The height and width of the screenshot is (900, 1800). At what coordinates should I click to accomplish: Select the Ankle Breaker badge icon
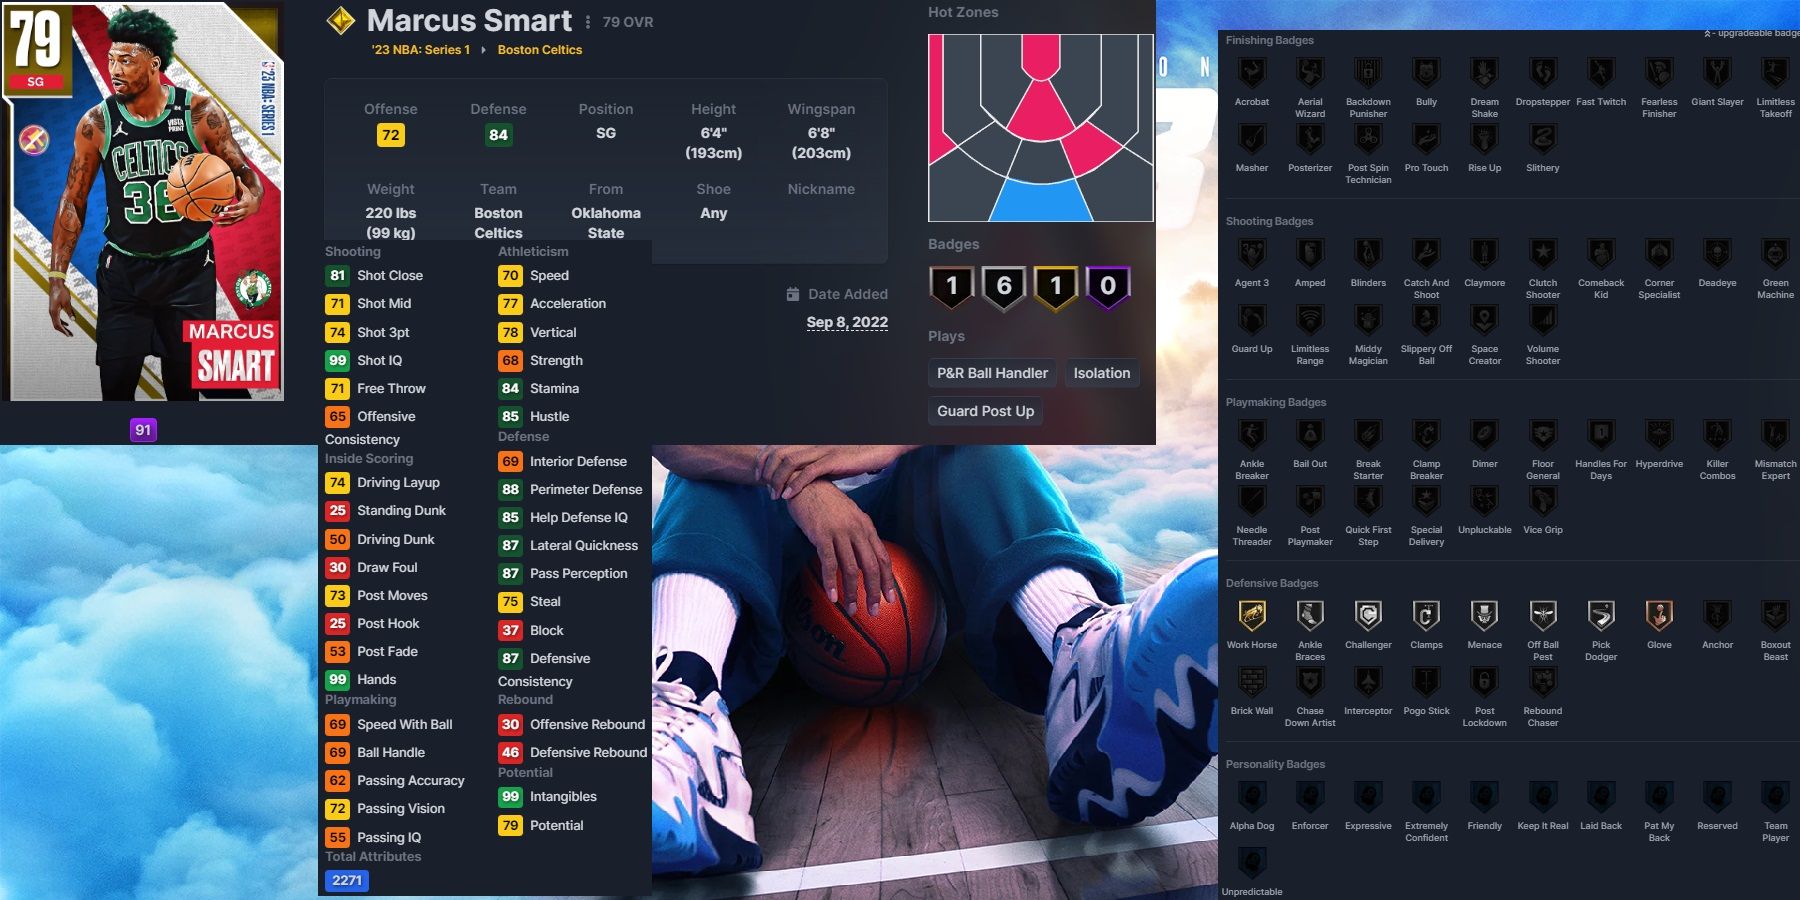(x=1252, y=434)
